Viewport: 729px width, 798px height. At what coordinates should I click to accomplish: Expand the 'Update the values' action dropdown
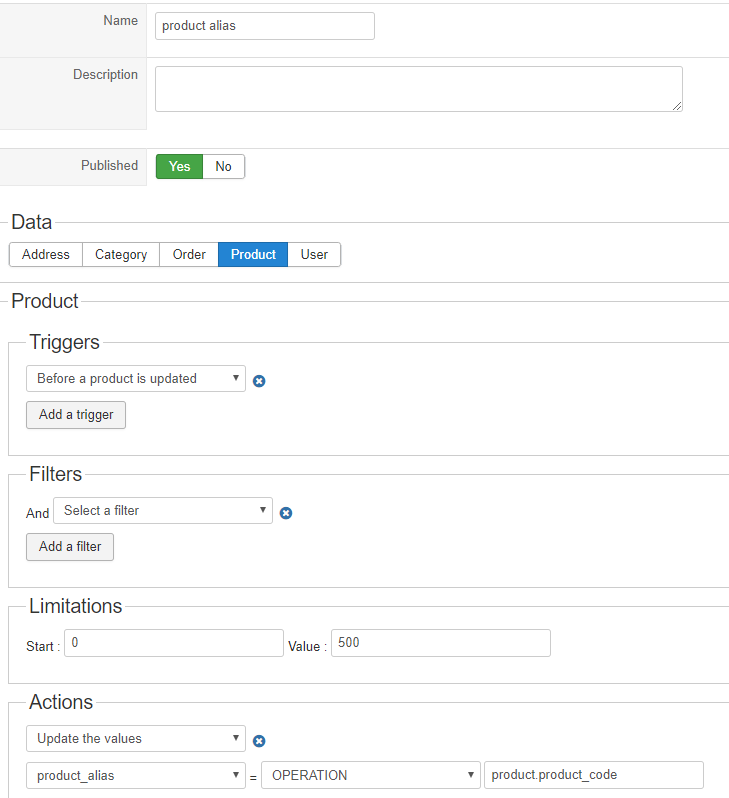tap(136, 738)
